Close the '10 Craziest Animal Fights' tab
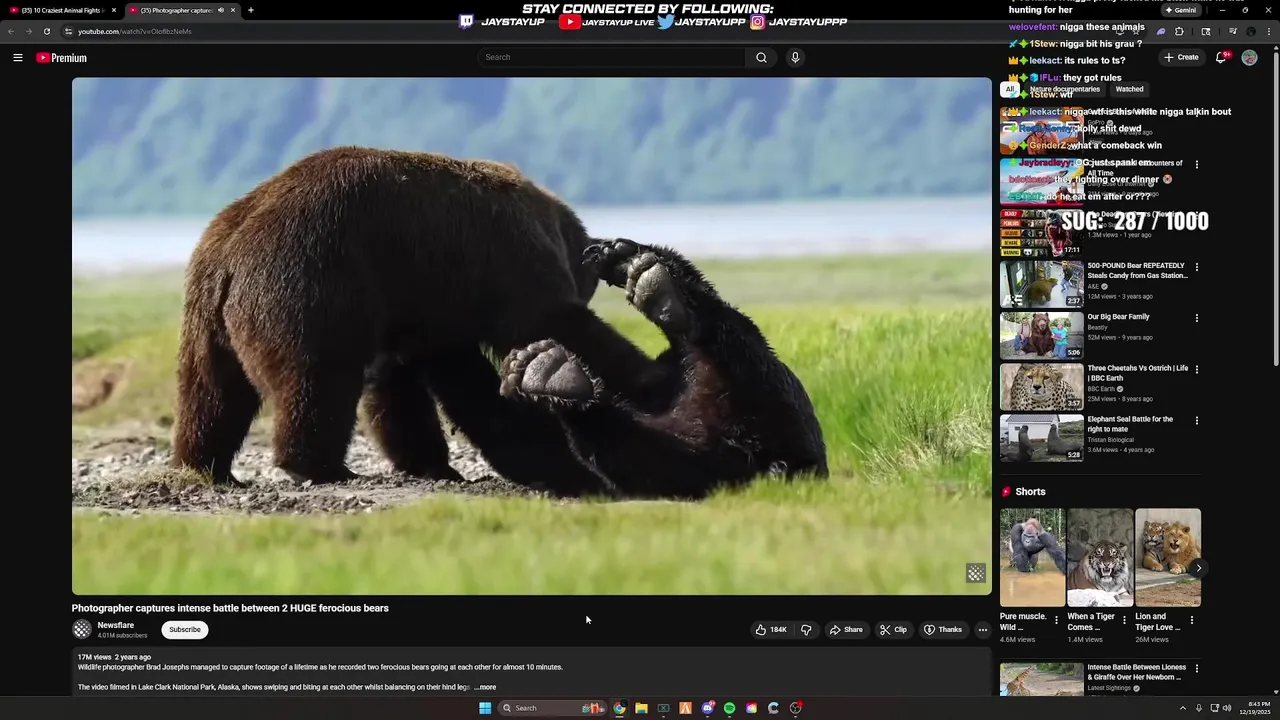 [x=114, y=10]
